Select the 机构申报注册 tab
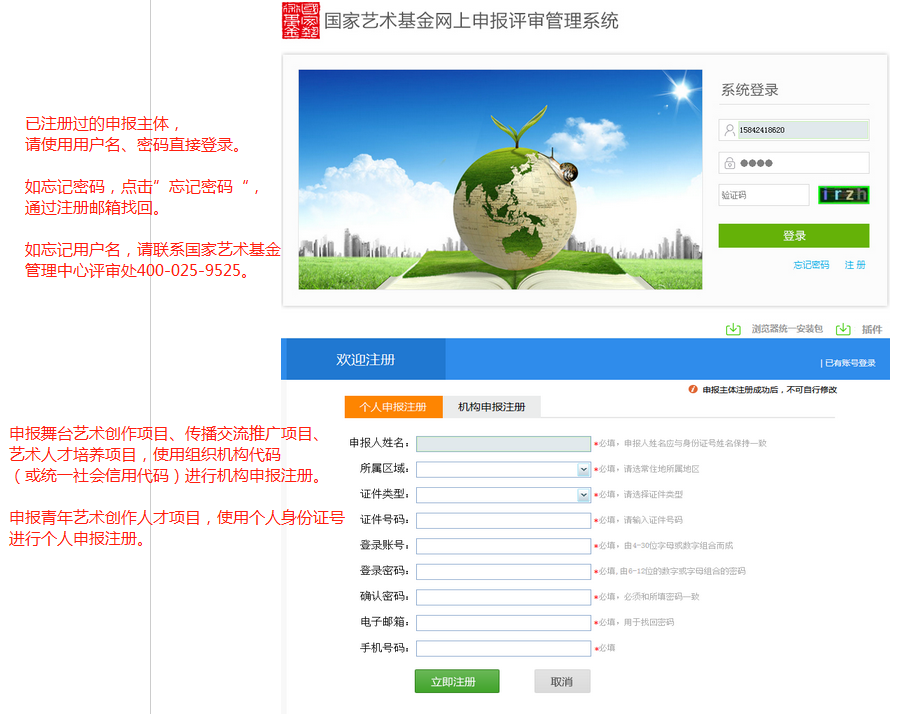The height and width of the screenshot is (714, 902). (491, 407)
